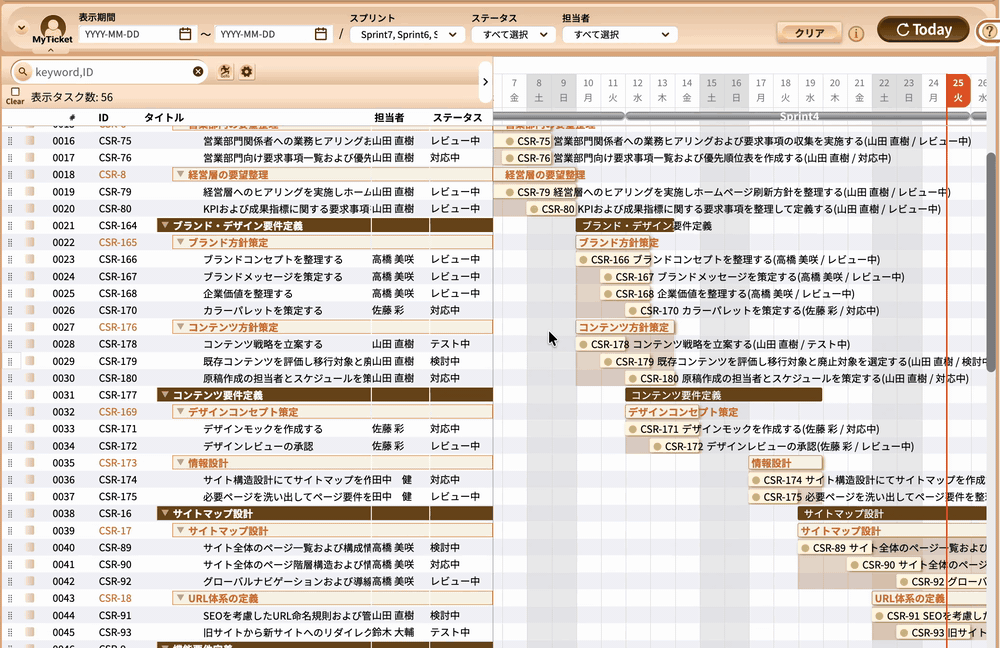Collapse the 経営層の要望整理 group
This screenshot has height=648, width=1000.
click(180, 174)
